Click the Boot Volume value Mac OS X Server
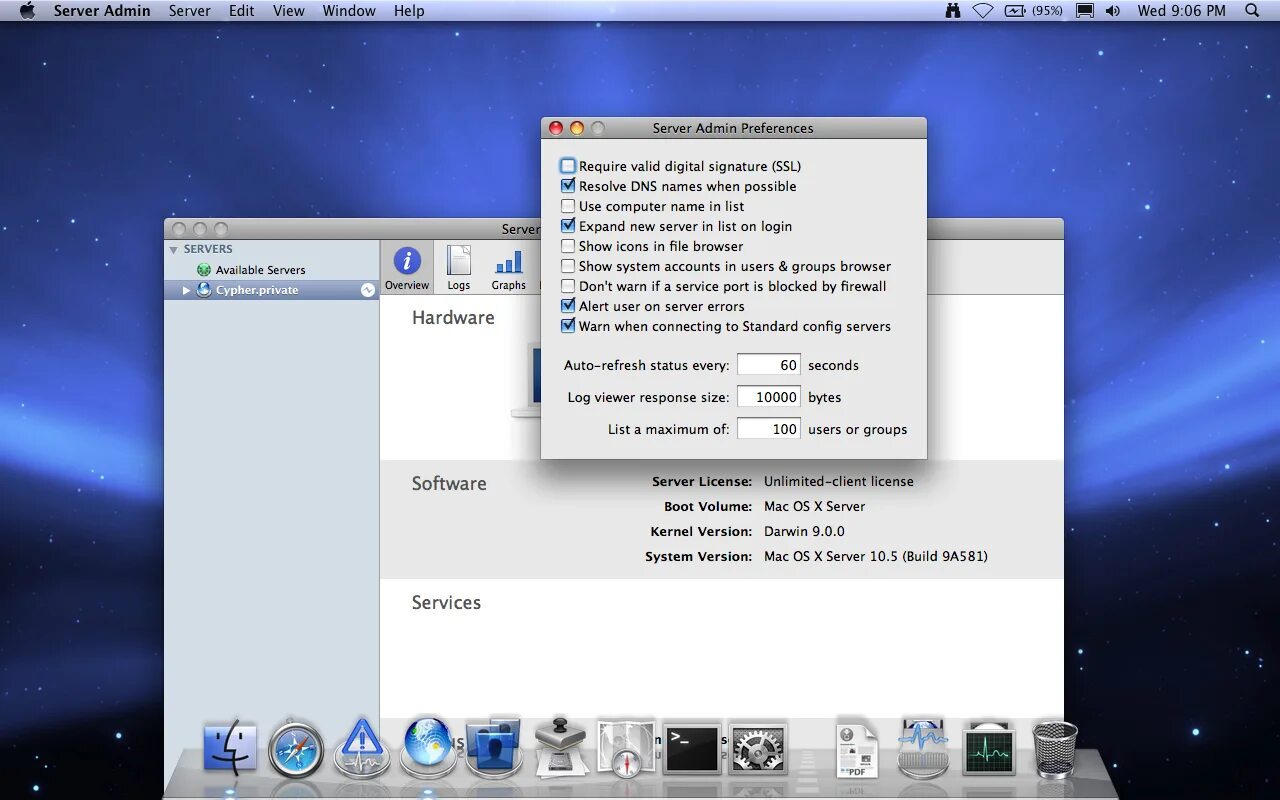 point(815,506)
